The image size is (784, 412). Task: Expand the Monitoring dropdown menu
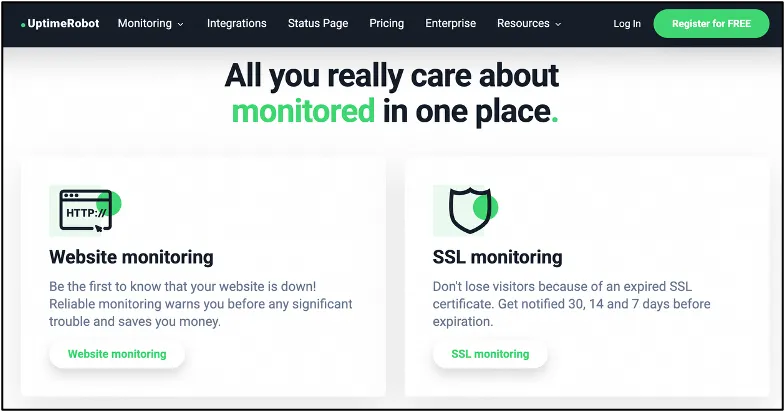(150, 24)
